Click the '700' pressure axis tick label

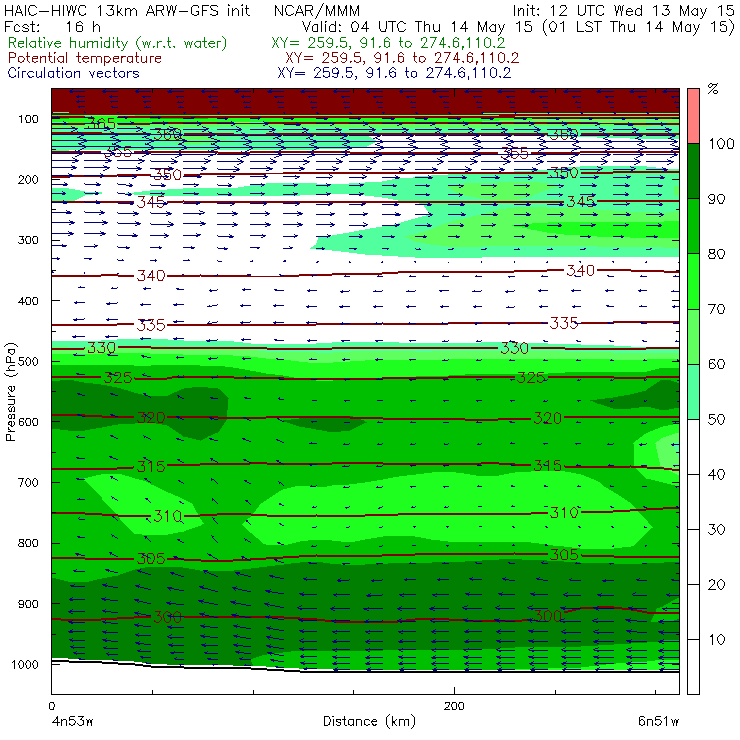click(x=28, y=482)
